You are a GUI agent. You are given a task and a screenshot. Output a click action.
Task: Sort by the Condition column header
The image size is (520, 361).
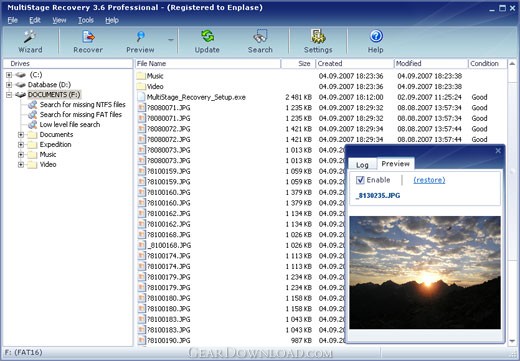pos(487,64)
